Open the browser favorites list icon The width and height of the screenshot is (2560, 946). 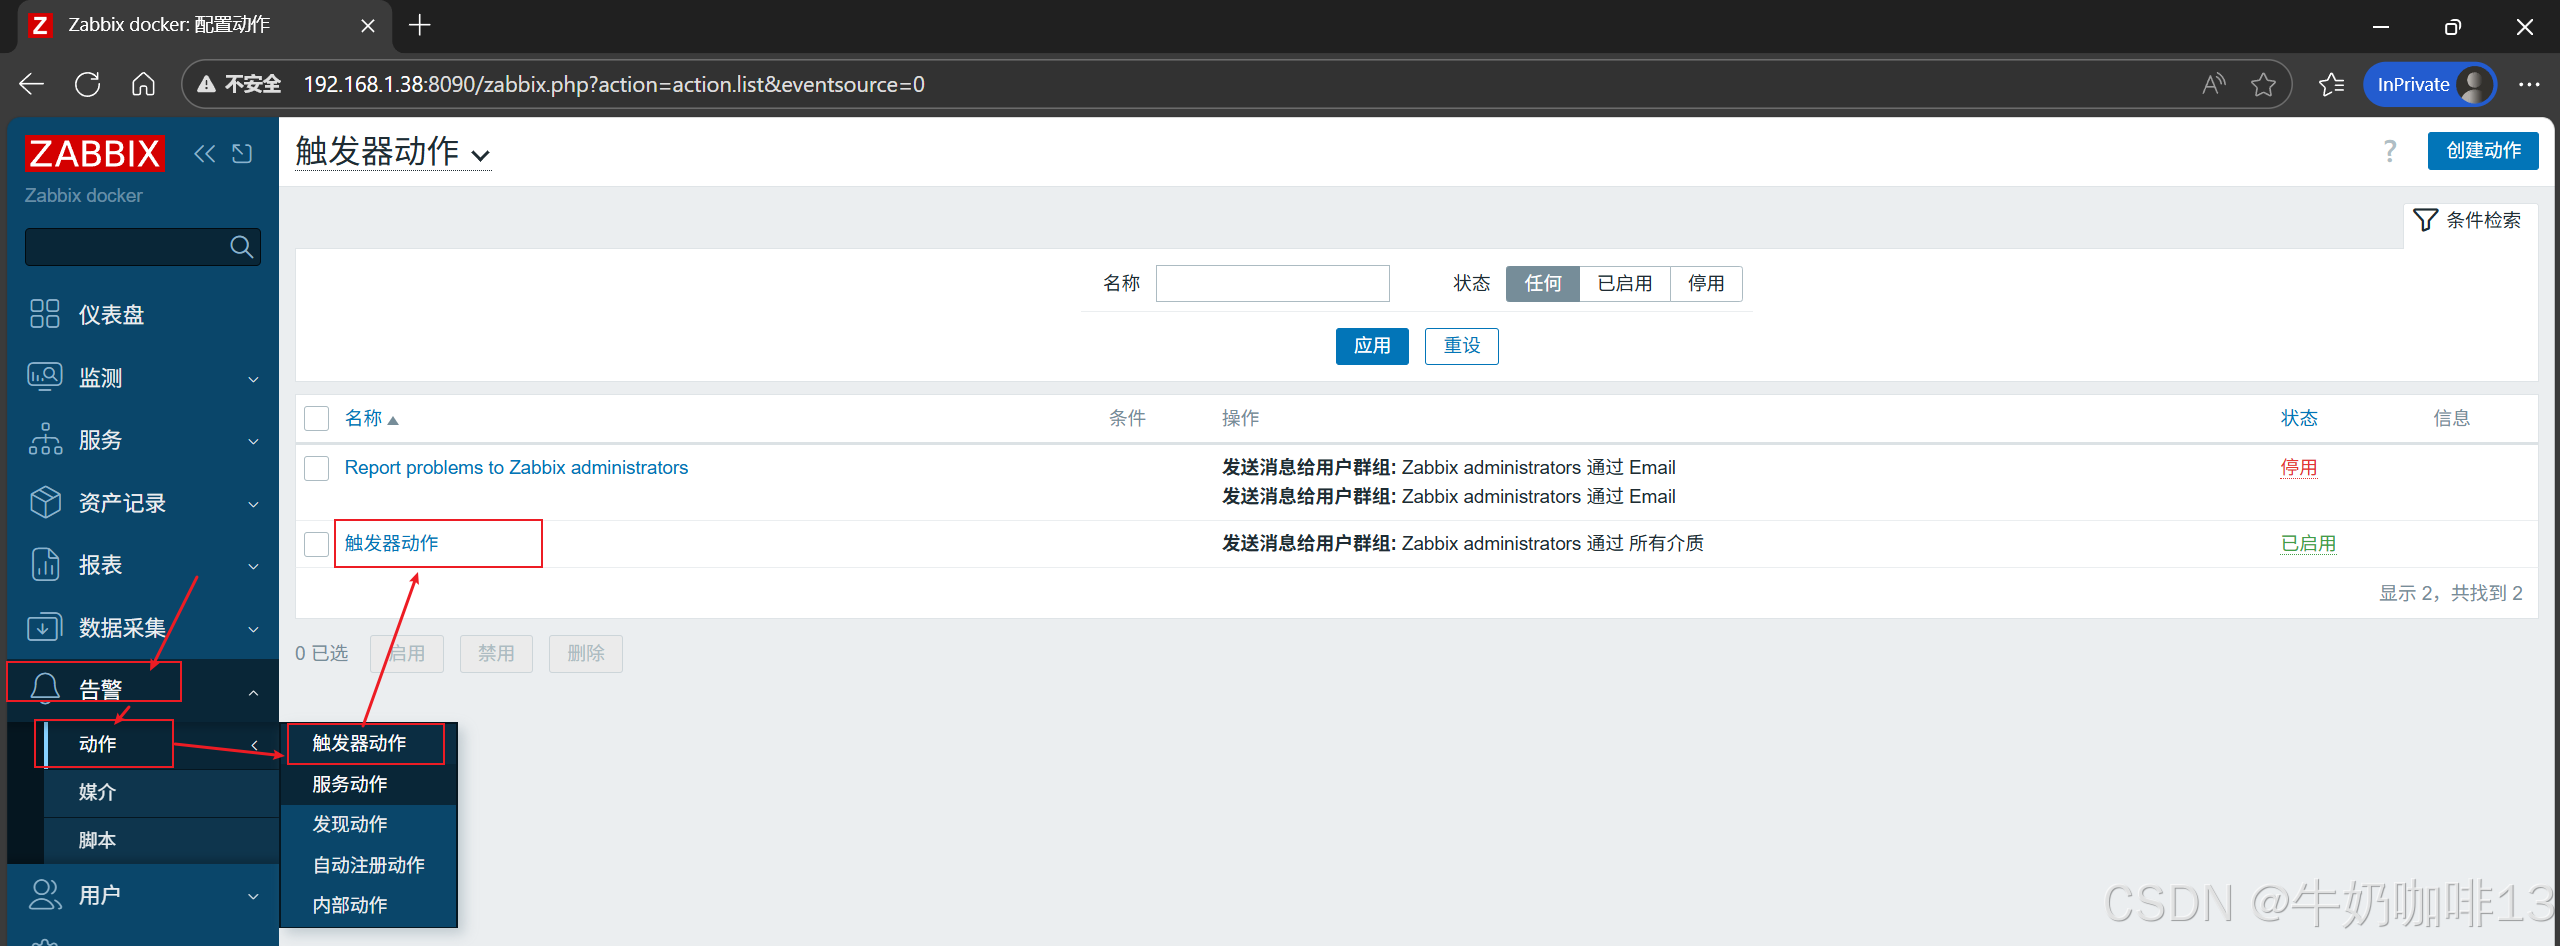pos(2332,84)
